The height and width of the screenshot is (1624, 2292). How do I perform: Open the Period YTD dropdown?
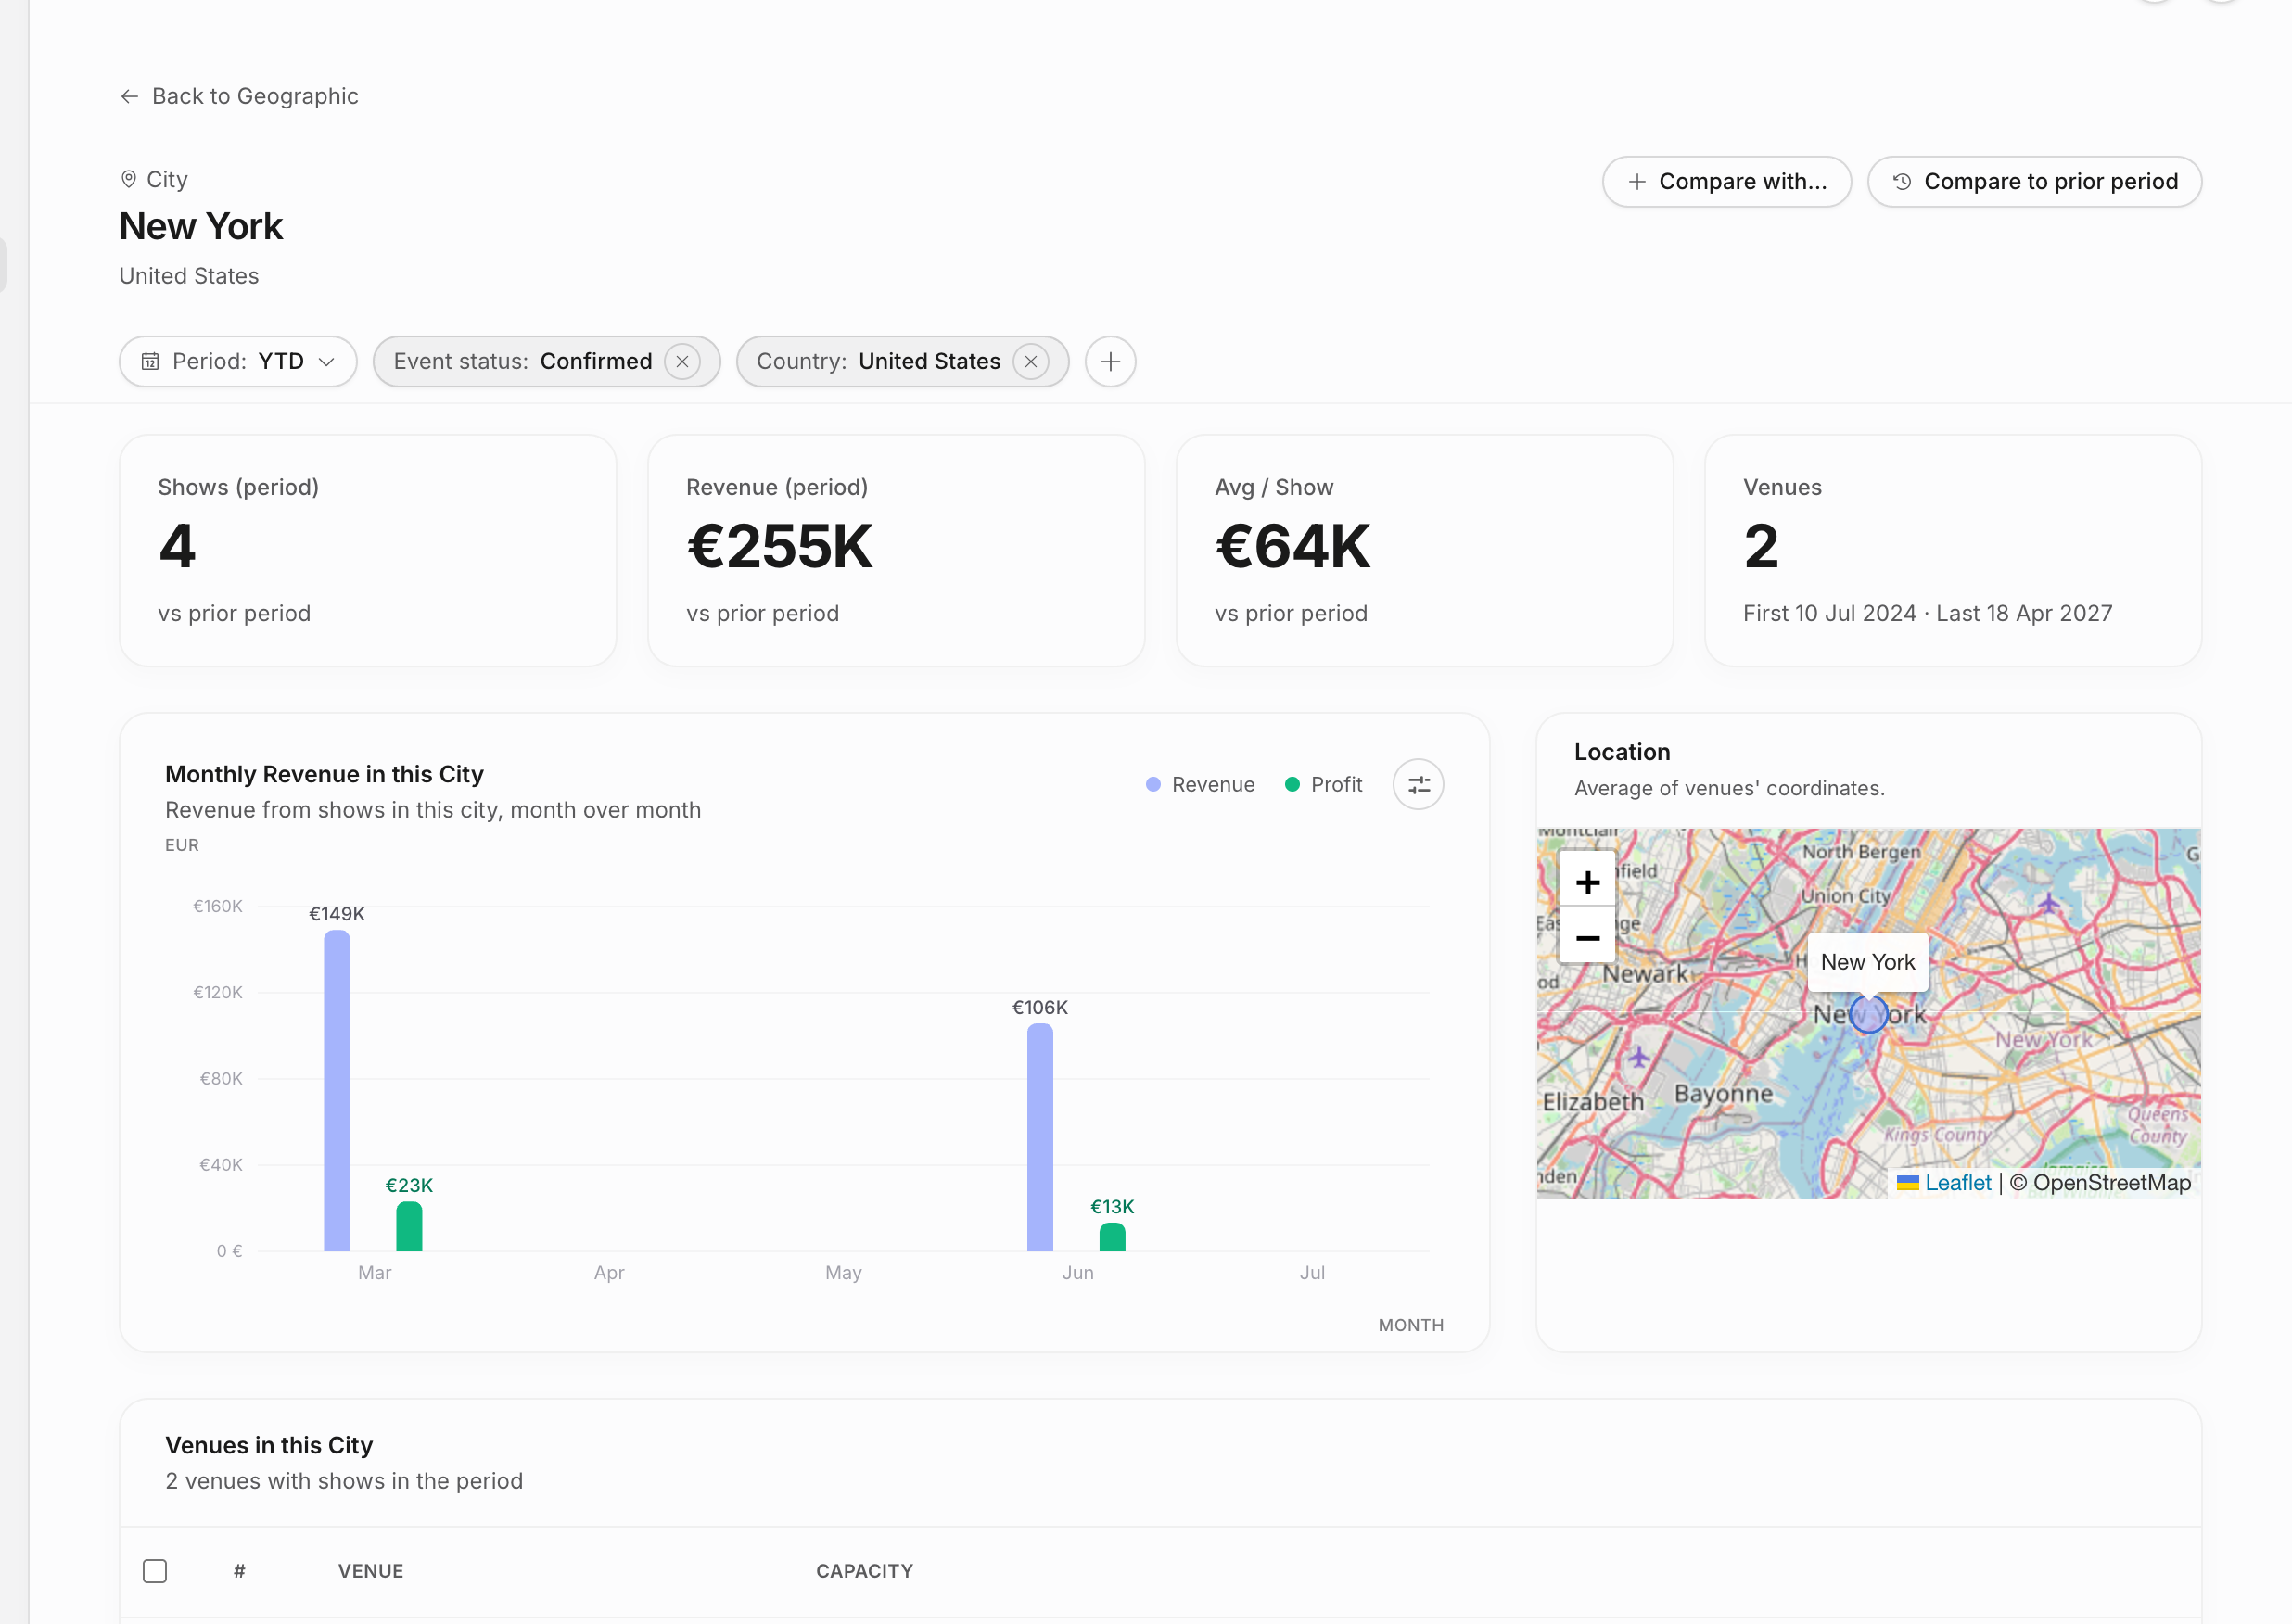[x=238, y=361]
